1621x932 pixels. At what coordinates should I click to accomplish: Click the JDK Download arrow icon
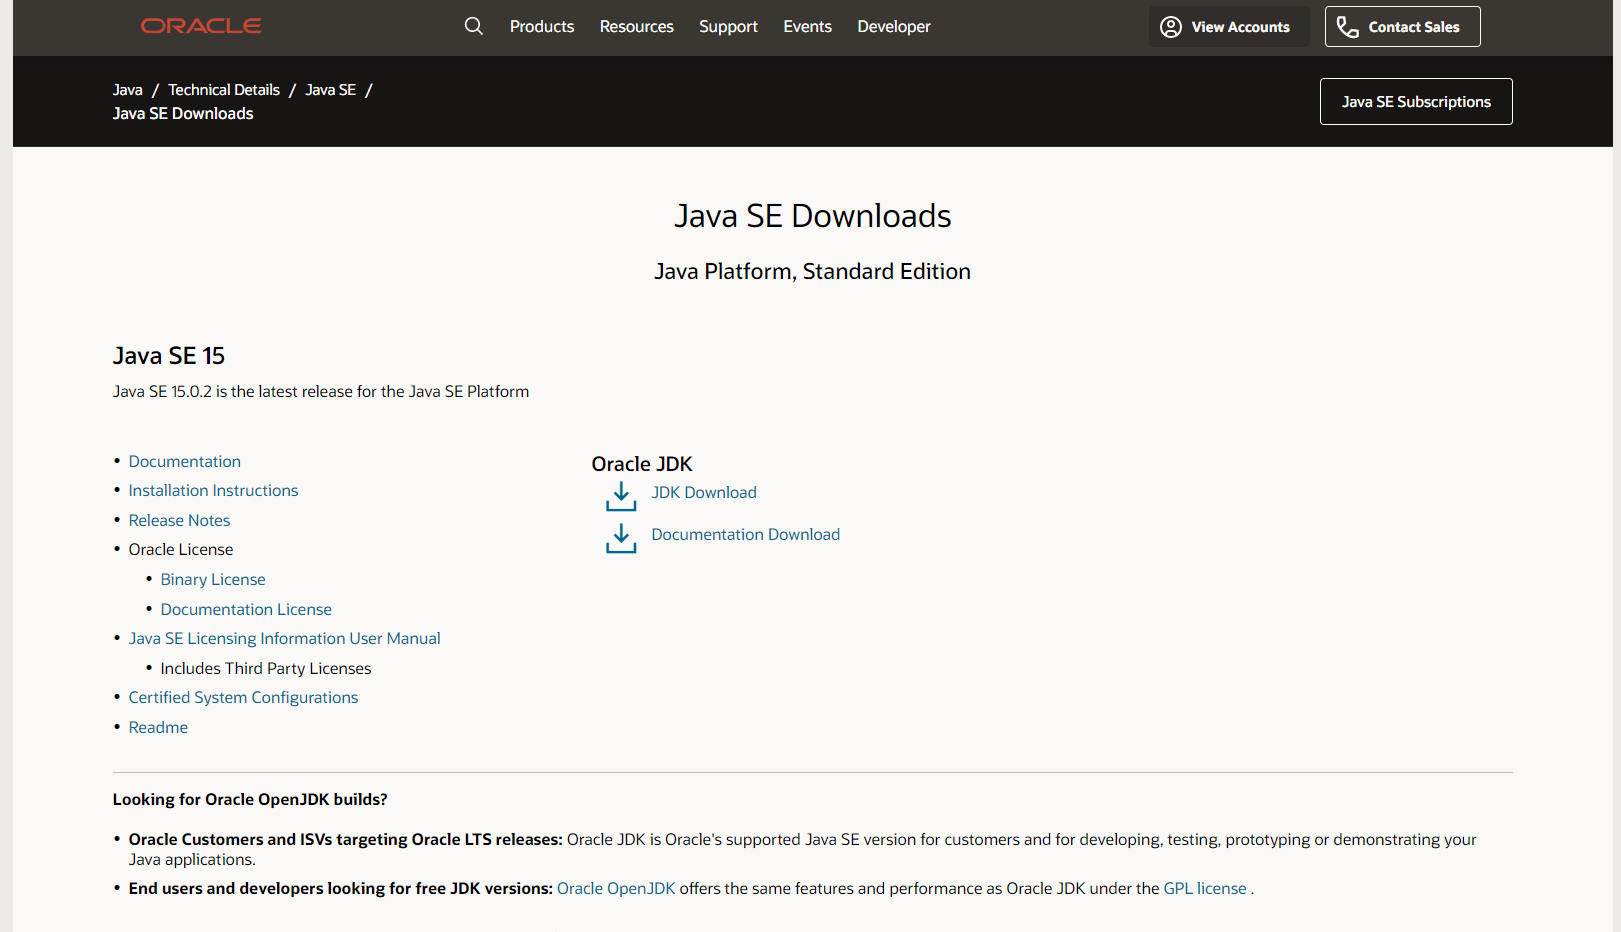(x=621, y=496)
